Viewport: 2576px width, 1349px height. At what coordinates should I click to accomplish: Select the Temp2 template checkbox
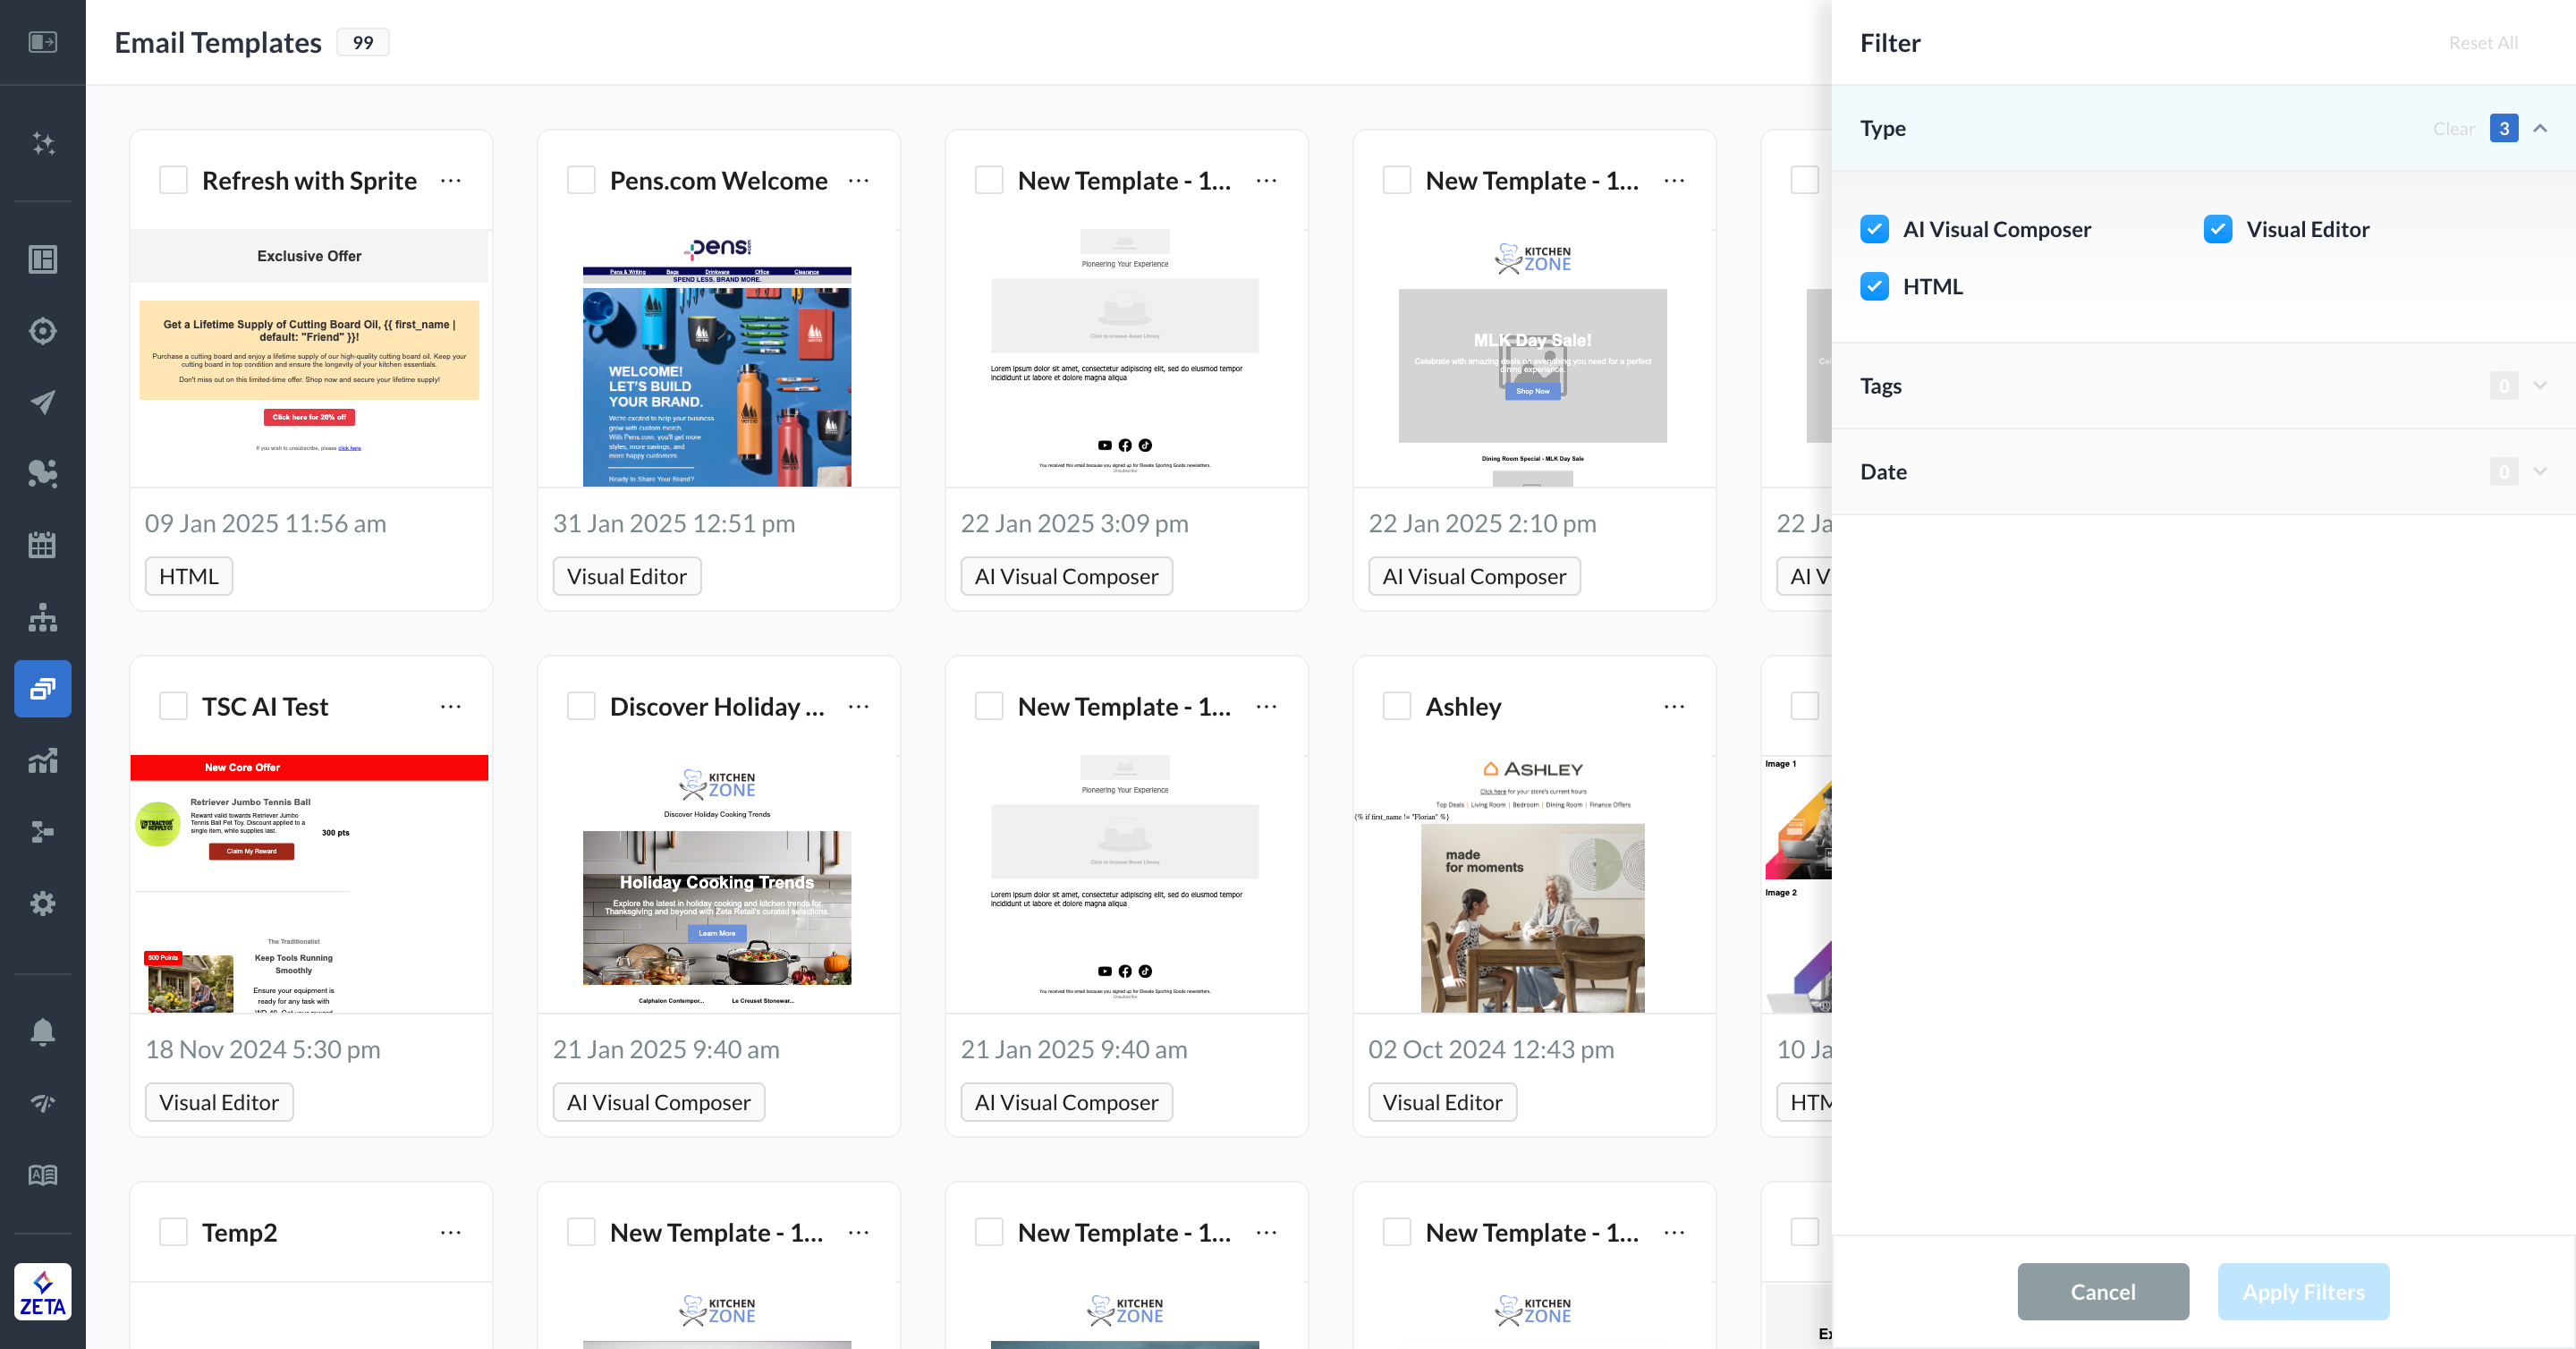tap(173, 1232)
